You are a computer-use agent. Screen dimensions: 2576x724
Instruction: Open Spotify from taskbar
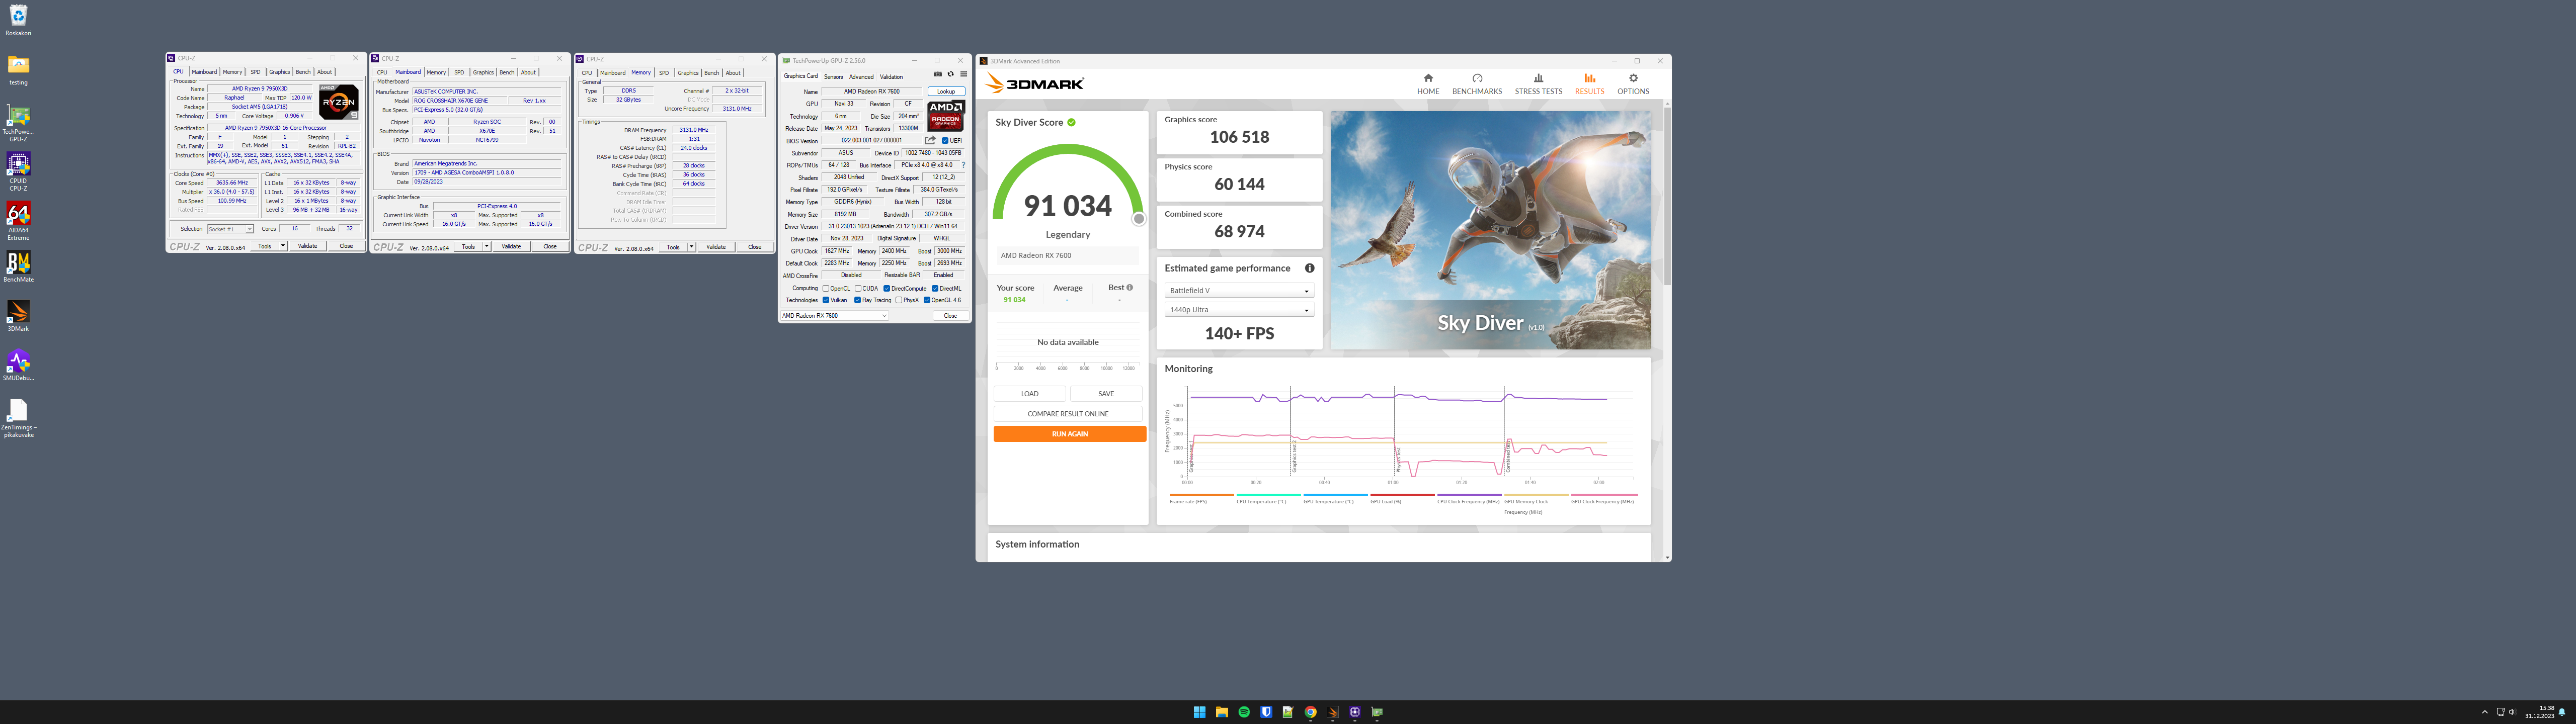click(1244, 712)
